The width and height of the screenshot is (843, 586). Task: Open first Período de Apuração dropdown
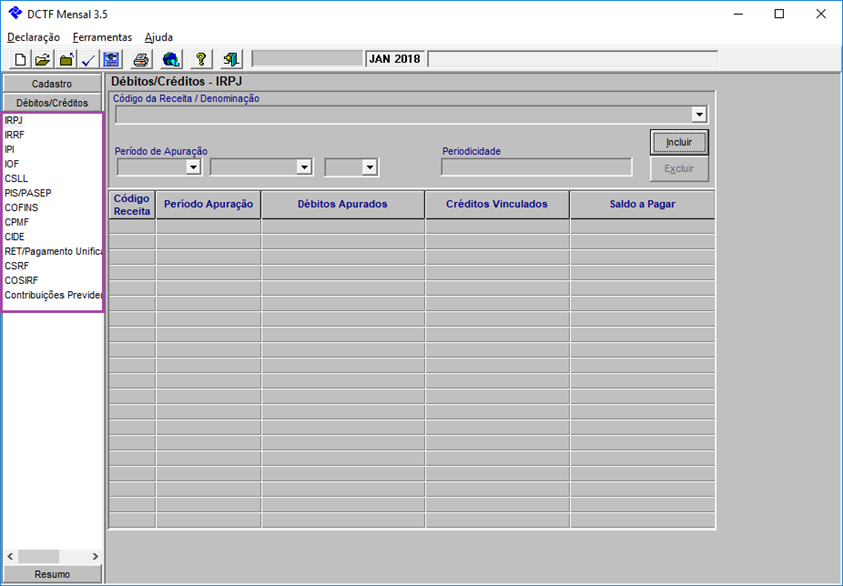click(192, 167)
